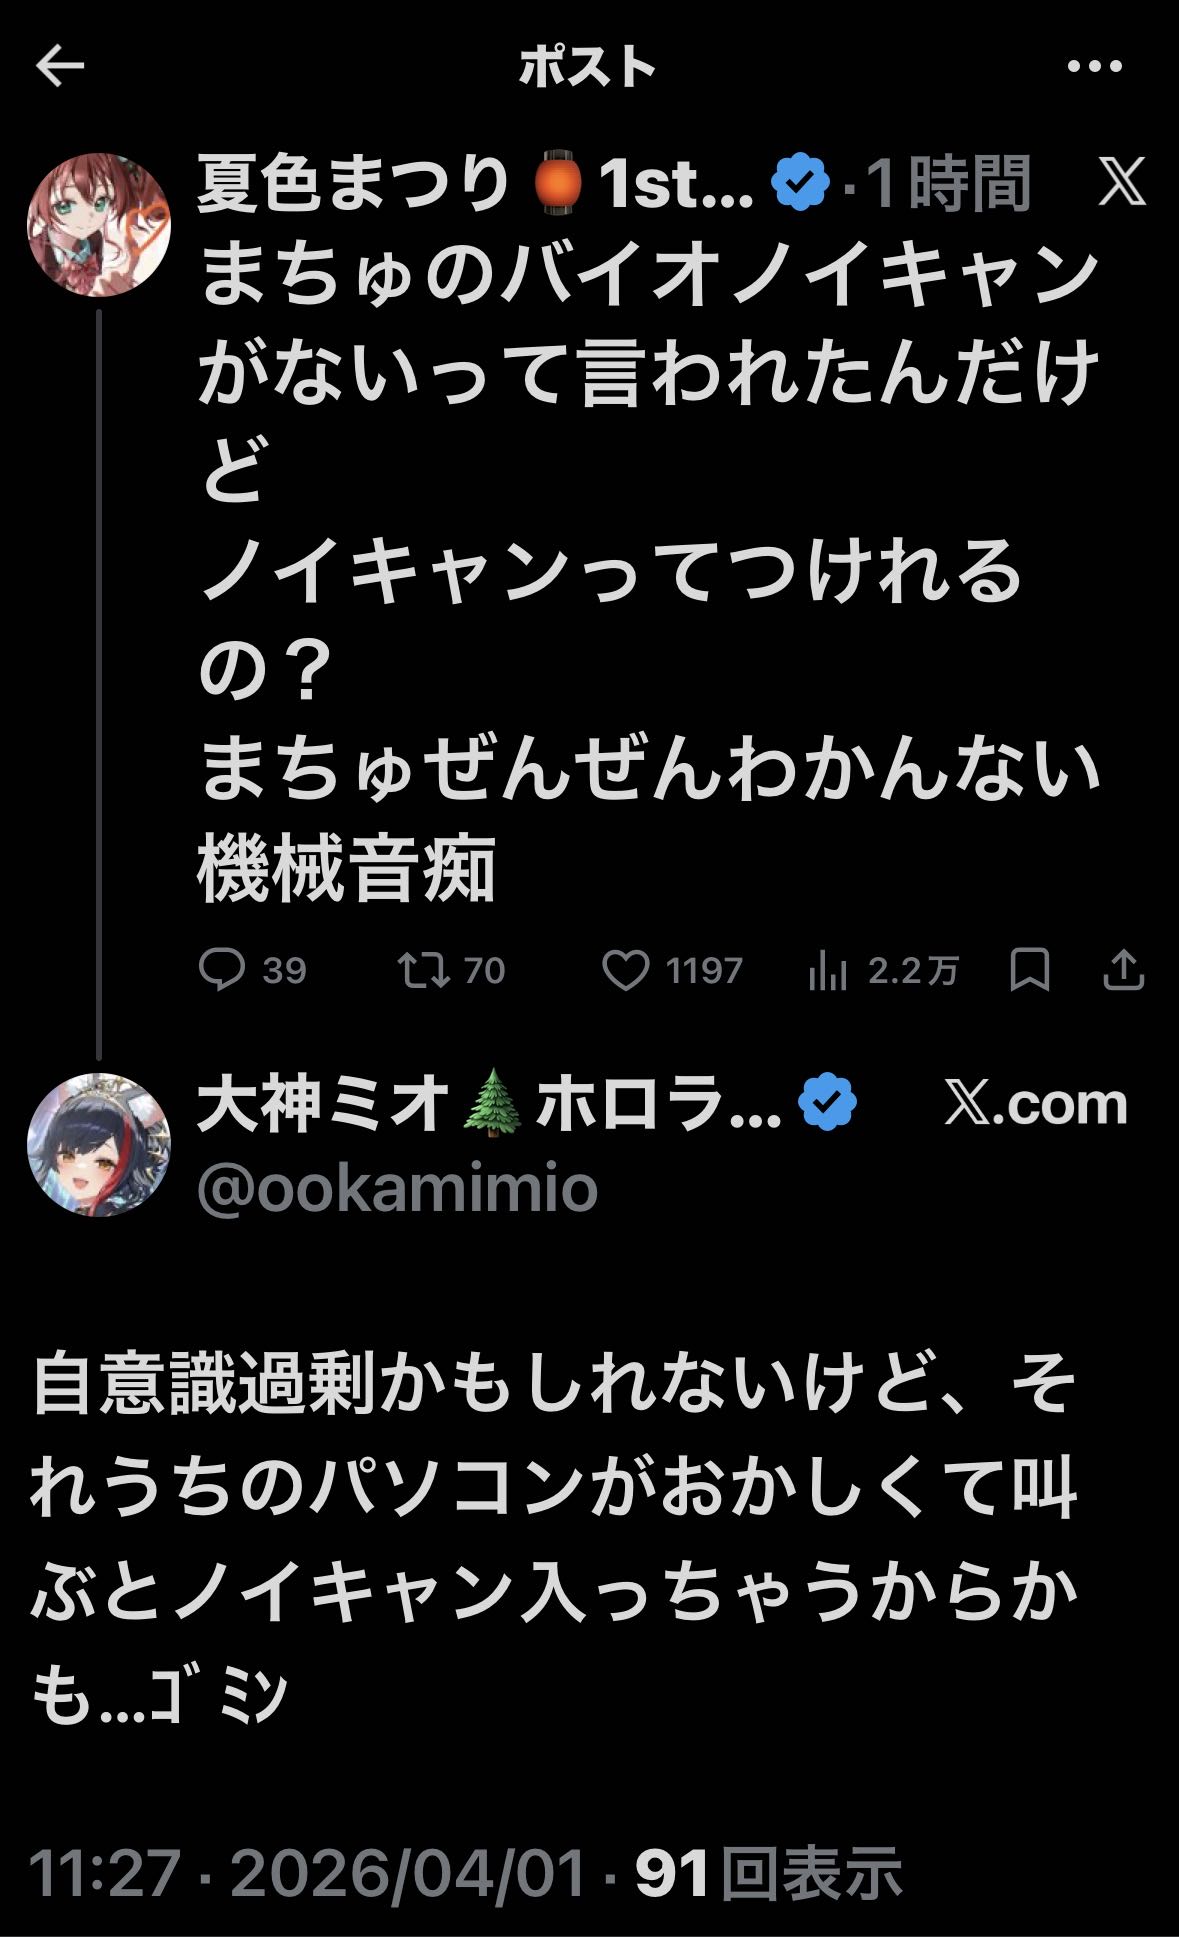Like 夏色まつり's post
1179x1937 pixels.
point(626,970)
